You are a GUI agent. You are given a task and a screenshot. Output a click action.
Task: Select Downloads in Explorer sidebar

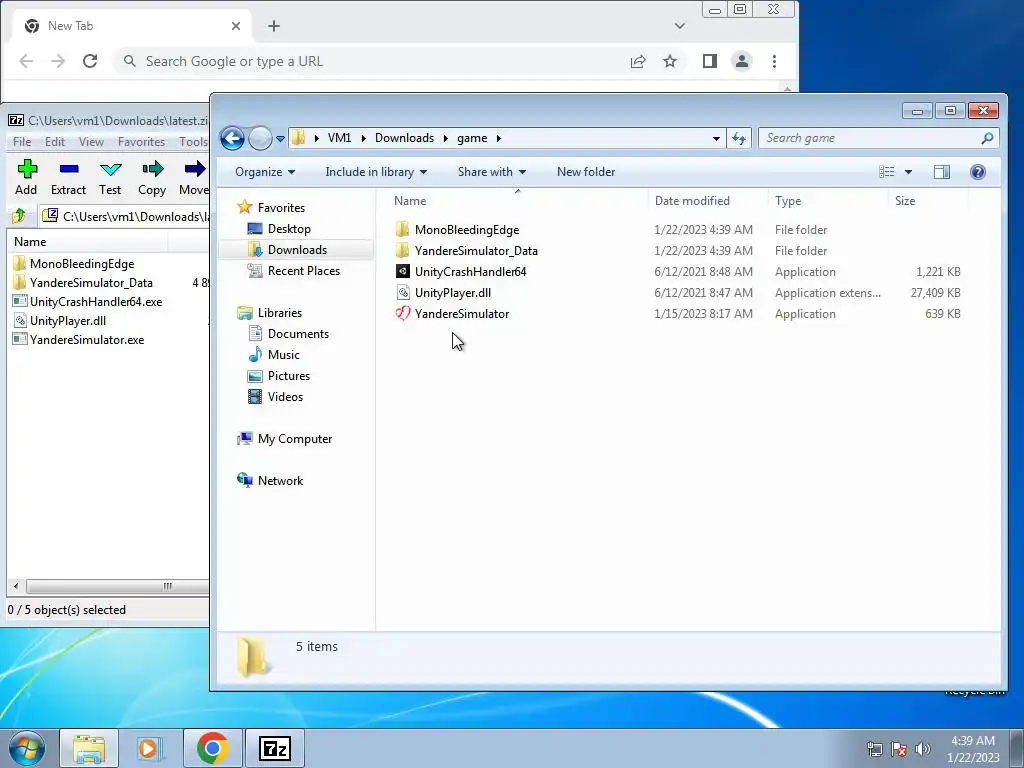click(x=297, y=249)
